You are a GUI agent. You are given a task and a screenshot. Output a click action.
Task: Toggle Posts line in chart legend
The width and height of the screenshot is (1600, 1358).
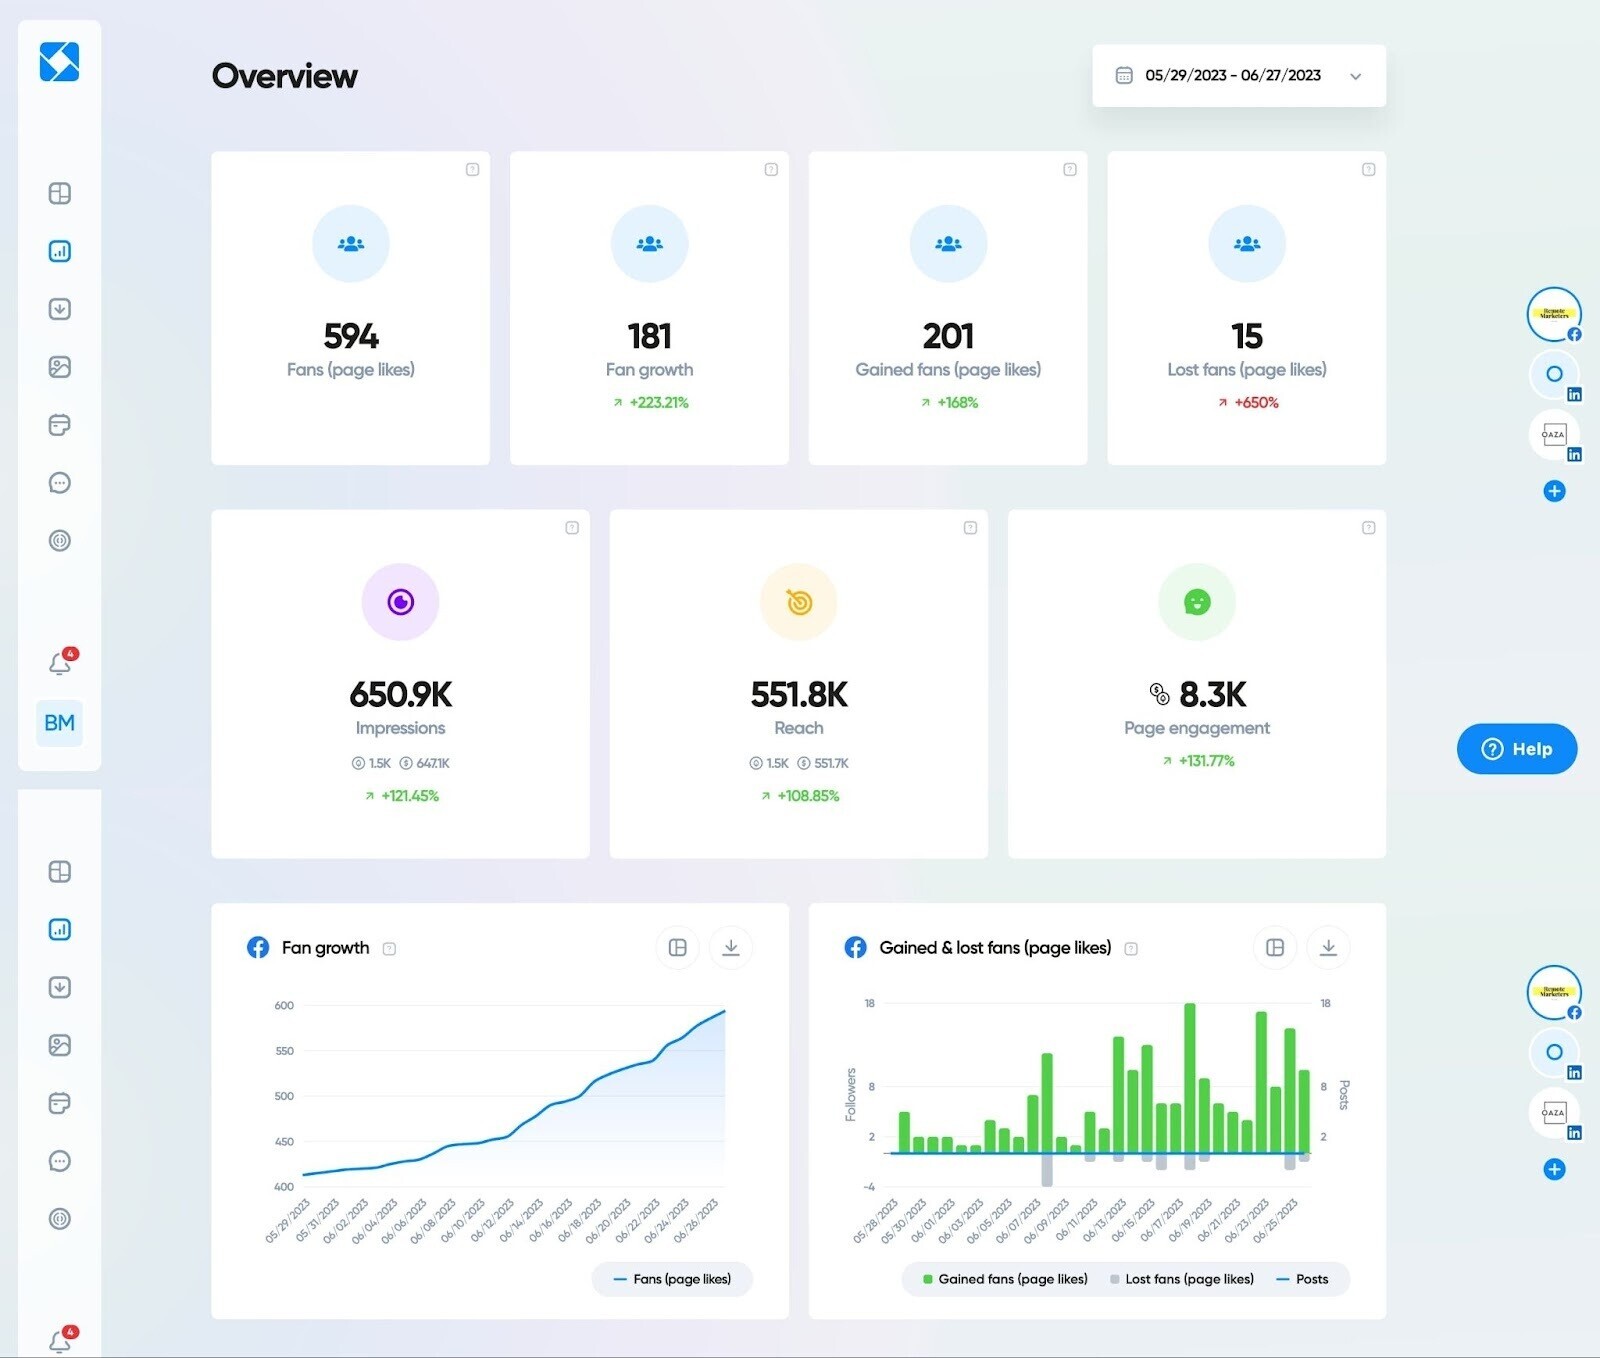point(1302,1279)
